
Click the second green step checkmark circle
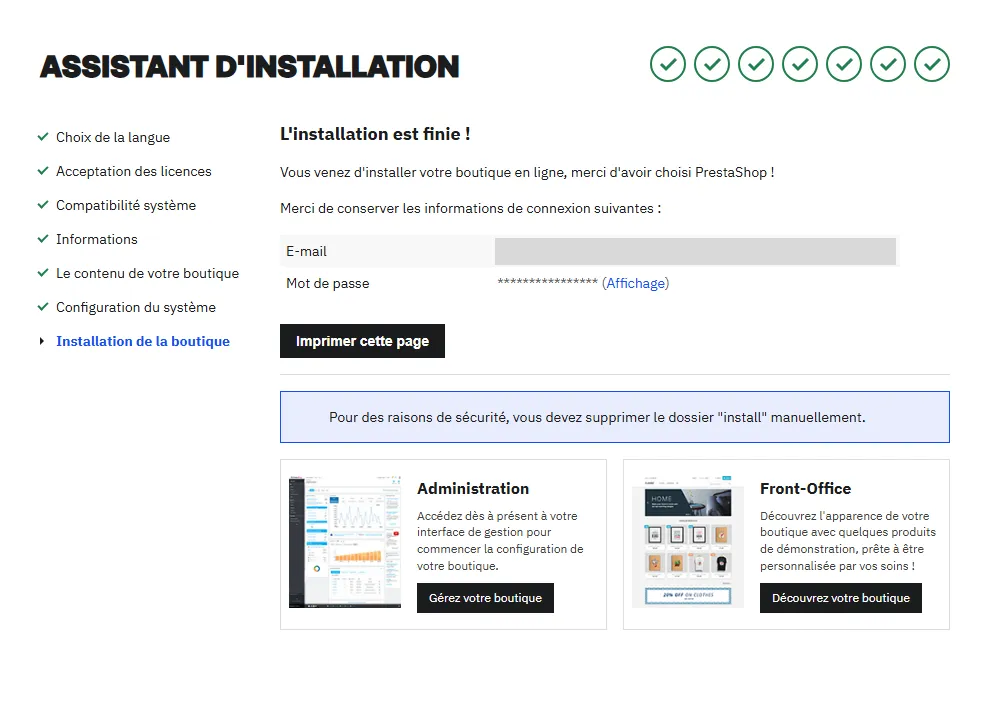[x=712, y=64]
